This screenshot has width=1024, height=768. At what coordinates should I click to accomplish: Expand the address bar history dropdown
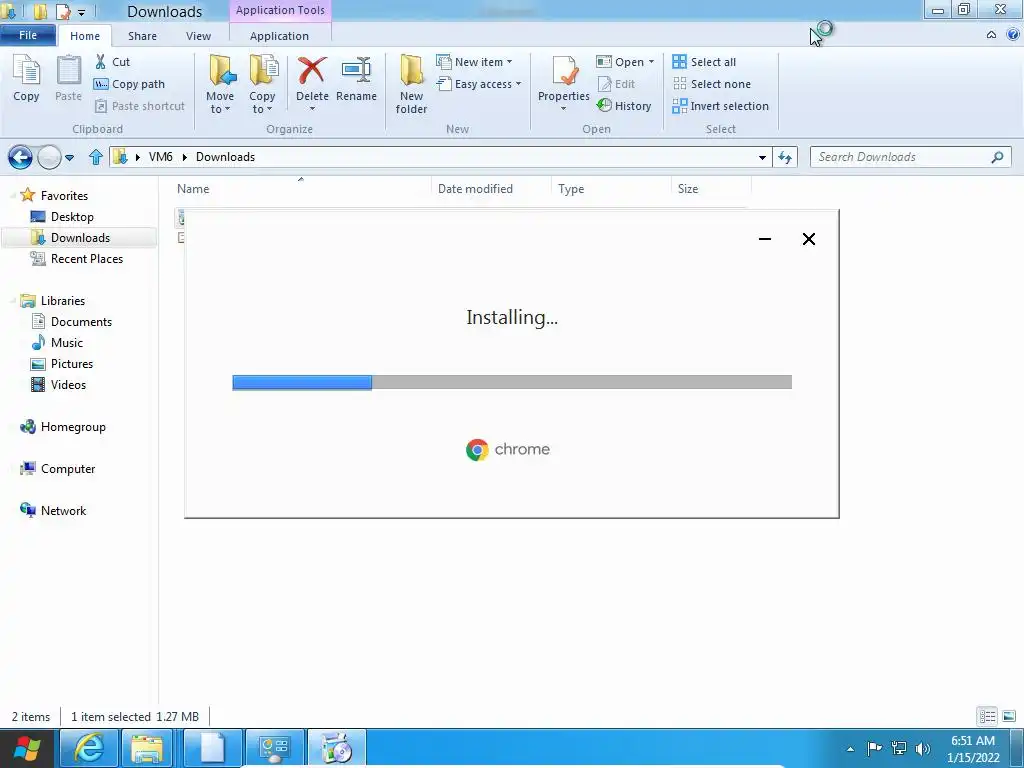761,157
